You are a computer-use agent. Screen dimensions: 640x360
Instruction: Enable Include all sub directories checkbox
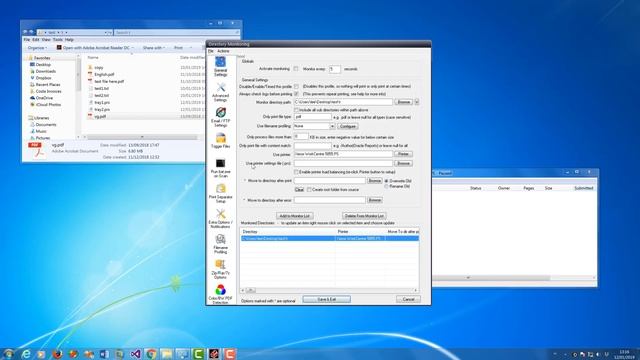(x=297, y=110)
